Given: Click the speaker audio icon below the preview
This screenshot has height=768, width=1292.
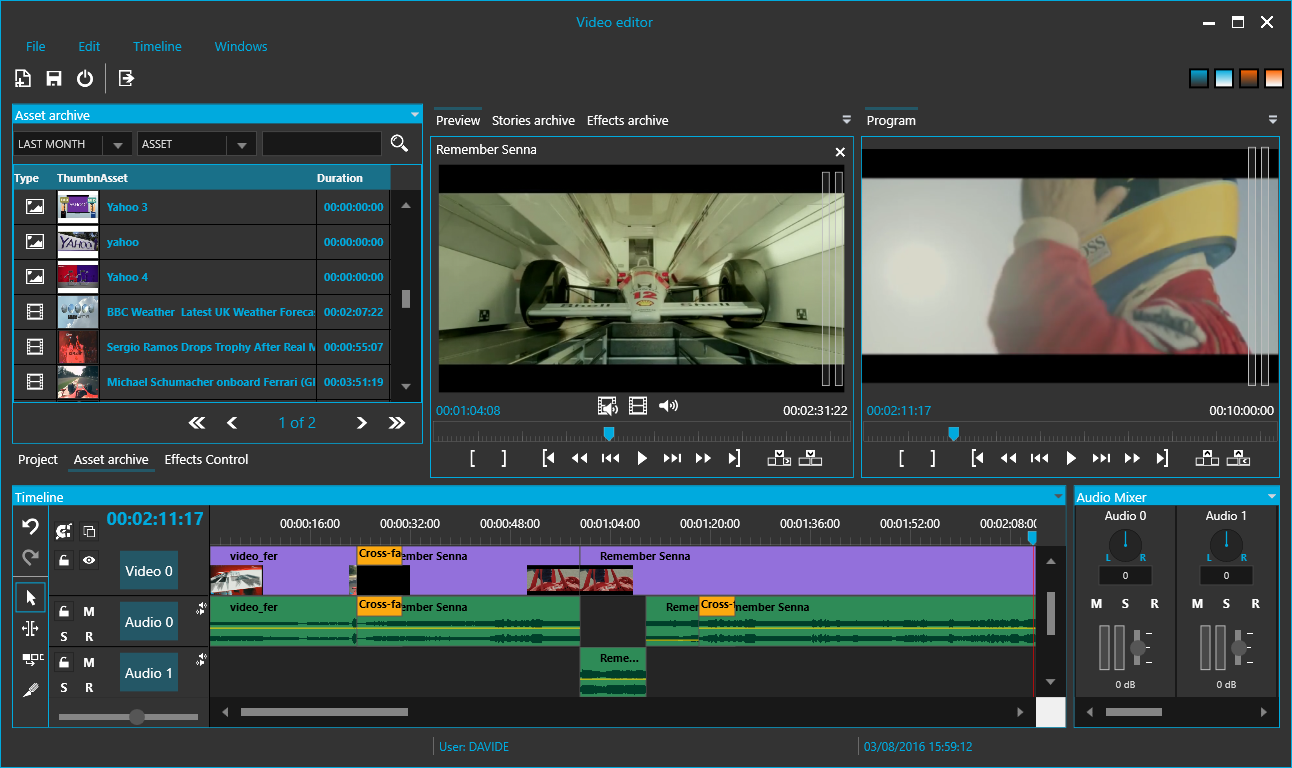Looking at the screenshot, I should (668, 406).
